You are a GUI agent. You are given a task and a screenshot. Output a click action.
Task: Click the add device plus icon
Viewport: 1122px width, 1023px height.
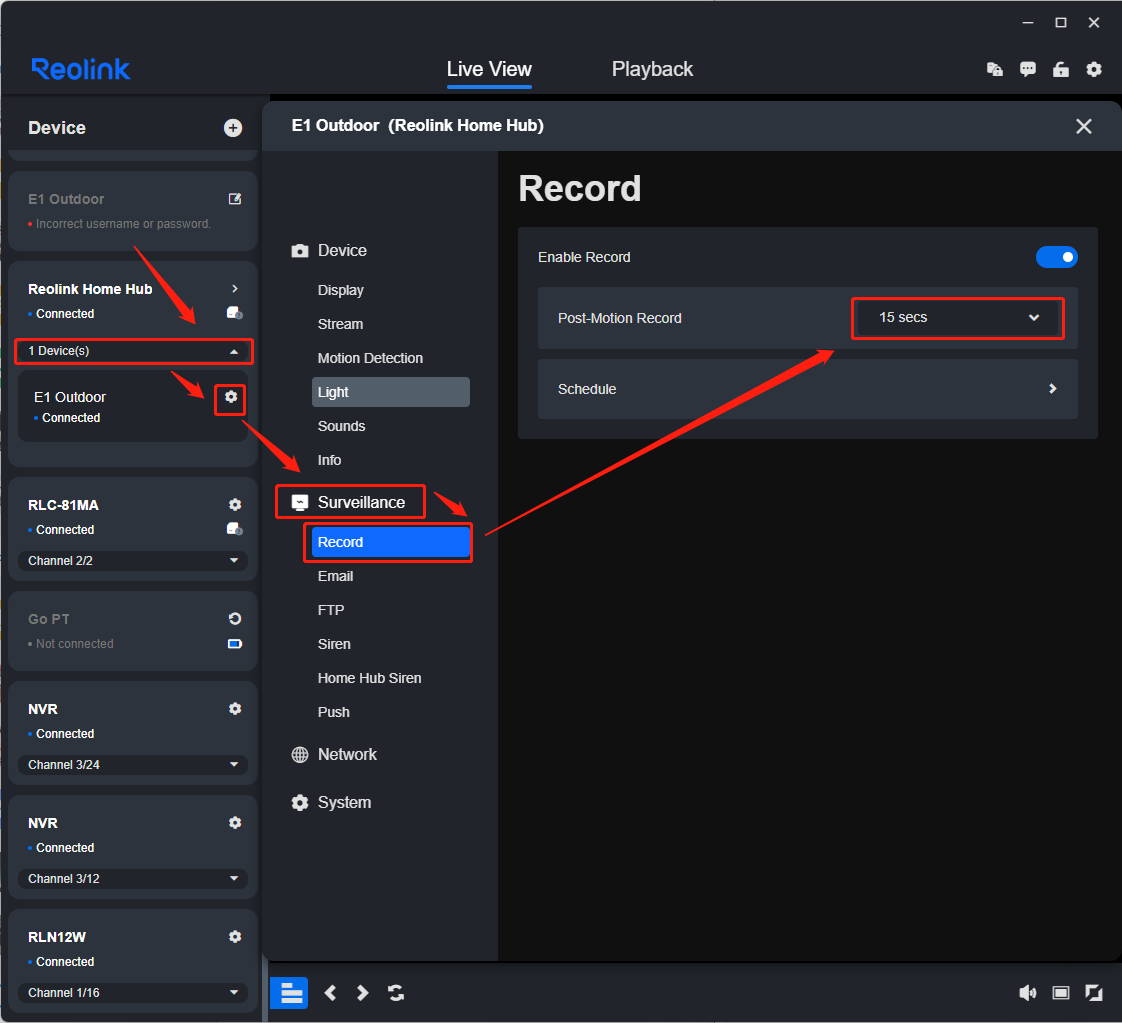click(233, 128)
